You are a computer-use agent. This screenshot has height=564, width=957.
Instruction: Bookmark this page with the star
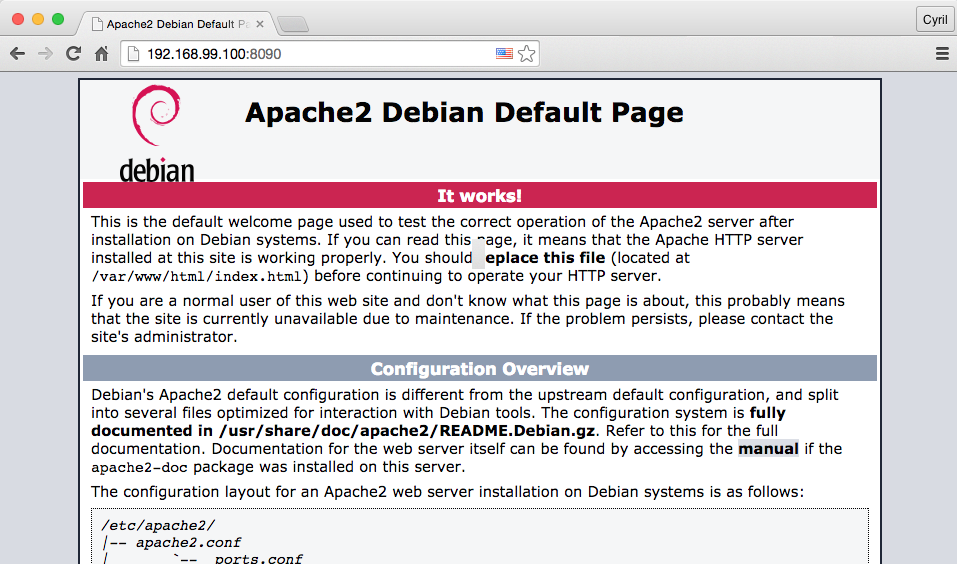pyautogui.click(x=526, y=54)
